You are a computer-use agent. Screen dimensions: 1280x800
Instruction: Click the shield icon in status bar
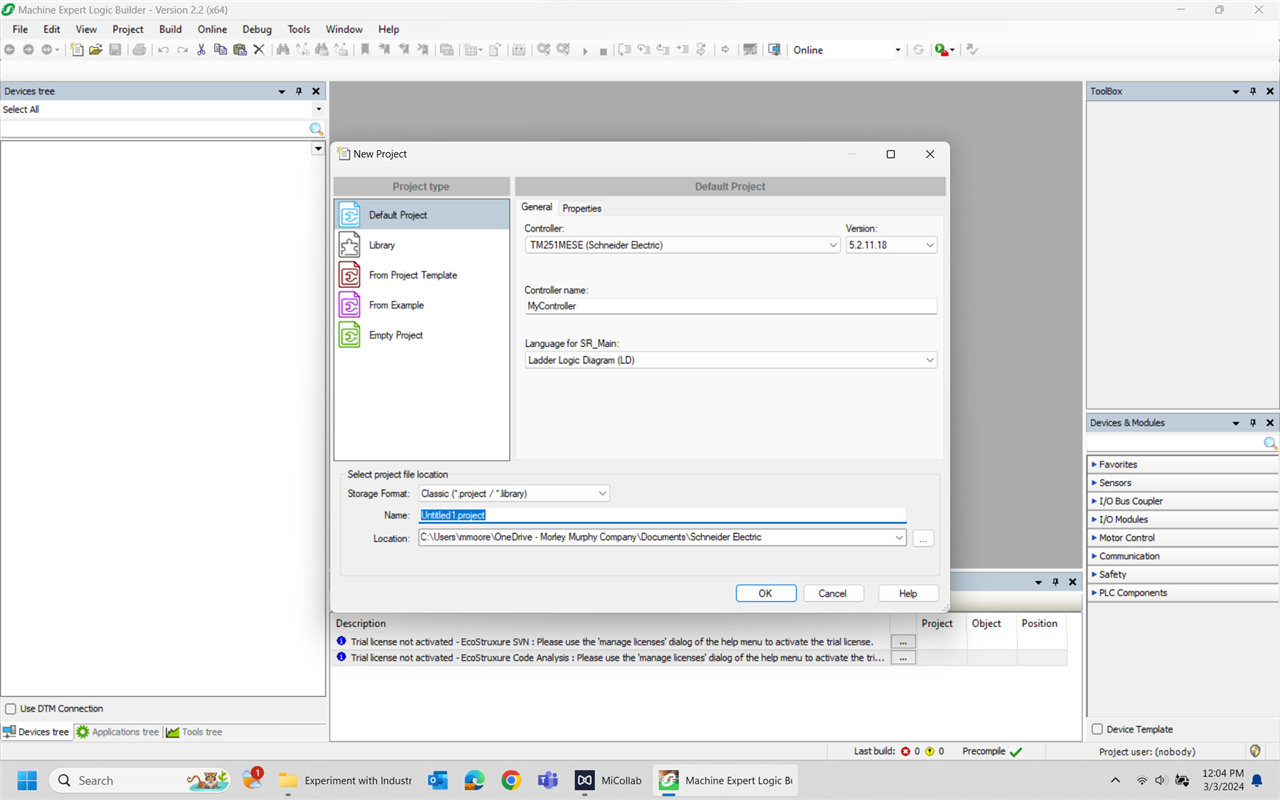click(1256, 751)
